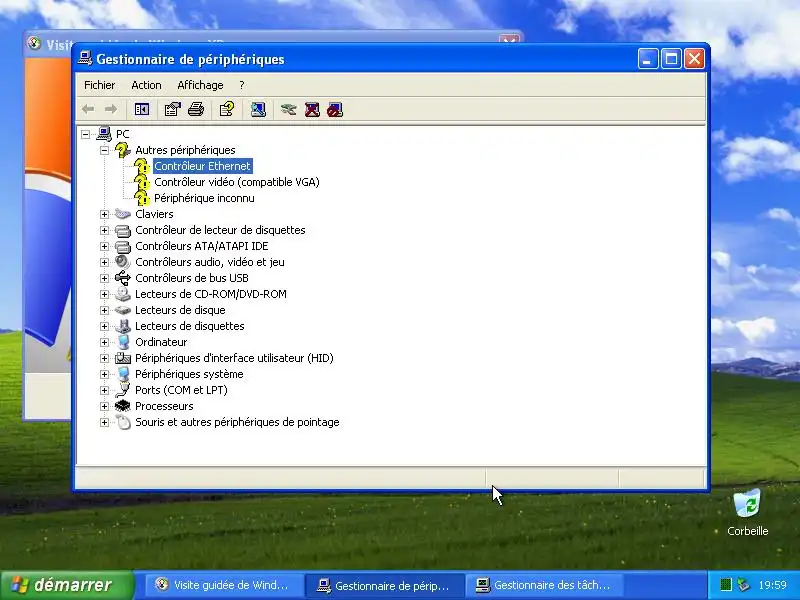Click the speaker icon for Contrôleurs audio, vidéo et jeu
This screenshot has width=800, height=600.
click(x=123, y=262)
